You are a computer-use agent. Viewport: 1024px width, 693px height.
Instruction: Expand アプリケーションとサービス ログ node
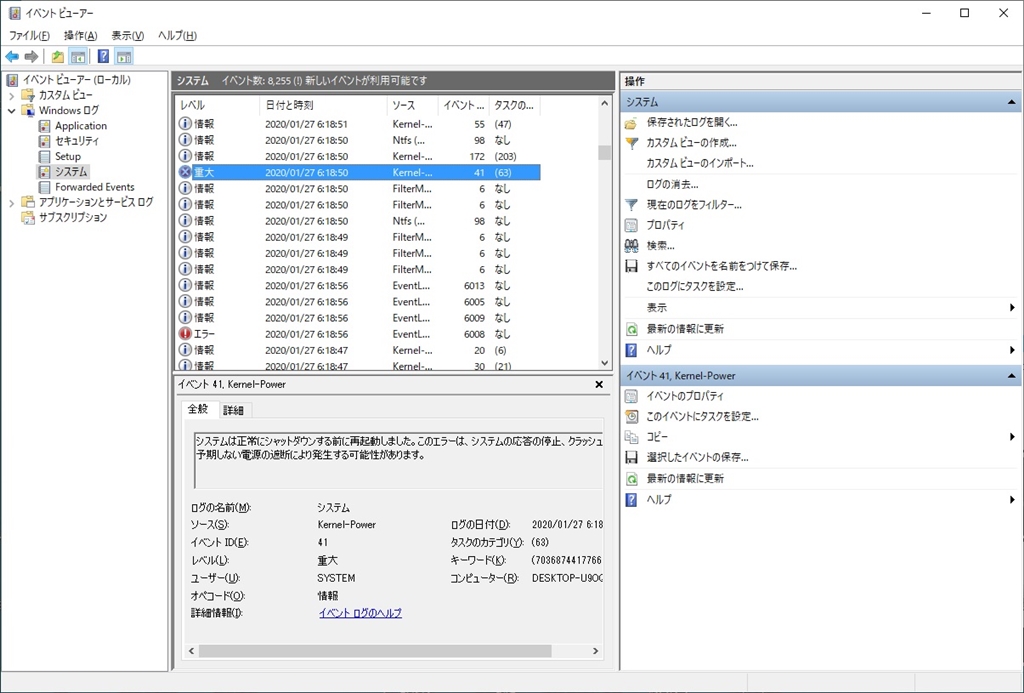click(x=12, y=202)
